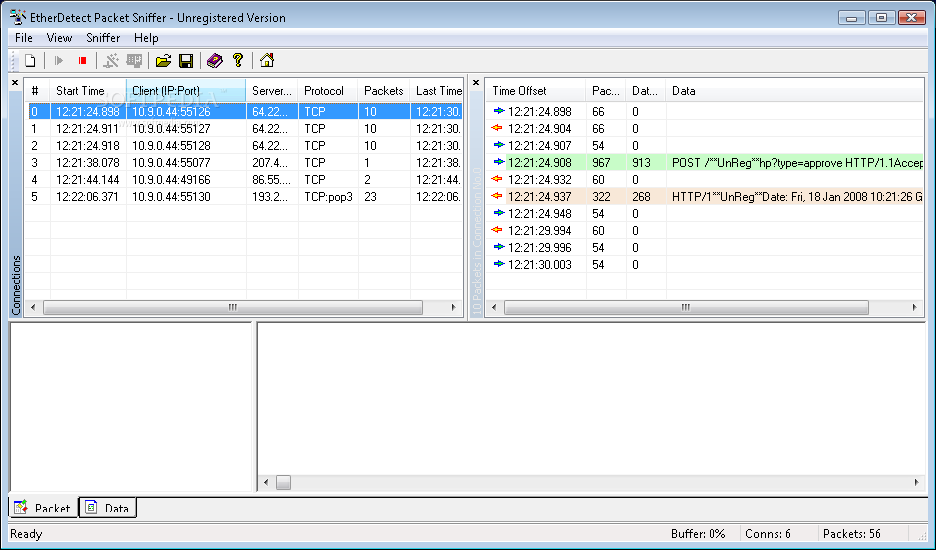Image resolution: width=936 pixels, height=550 pixels.
Task: Select the HTTP response packet at 12:21:24.937
Action: [x=705, y=196]
